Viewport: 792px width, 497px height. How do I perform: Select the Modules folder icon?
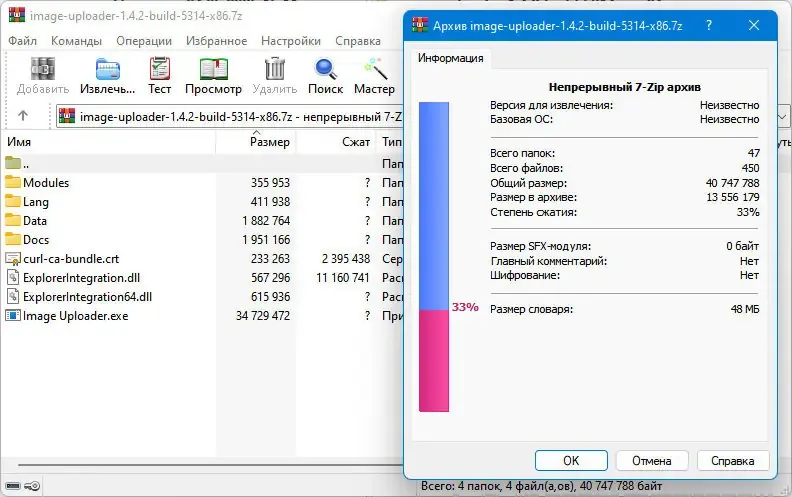[13, 182]
